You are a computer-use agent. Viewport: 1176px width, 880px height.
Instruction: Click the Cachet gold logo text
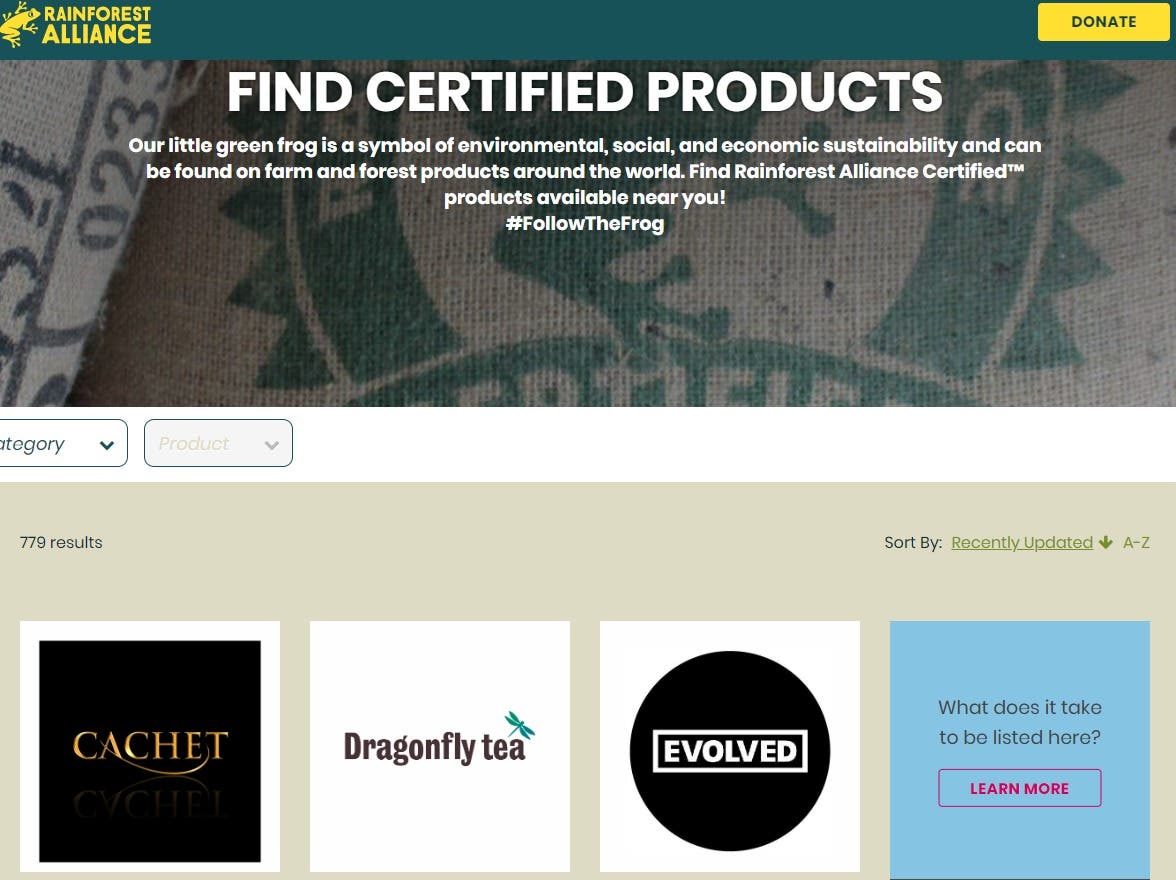tap(150, 747)
